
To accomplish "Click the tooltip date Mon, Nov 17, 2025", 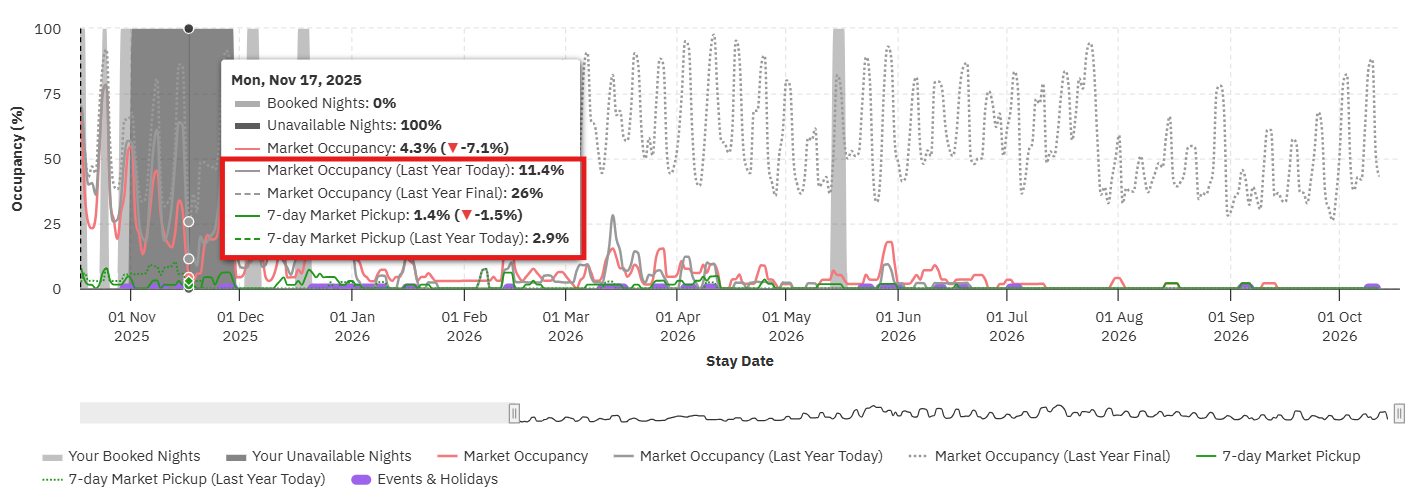I will 296,80.
